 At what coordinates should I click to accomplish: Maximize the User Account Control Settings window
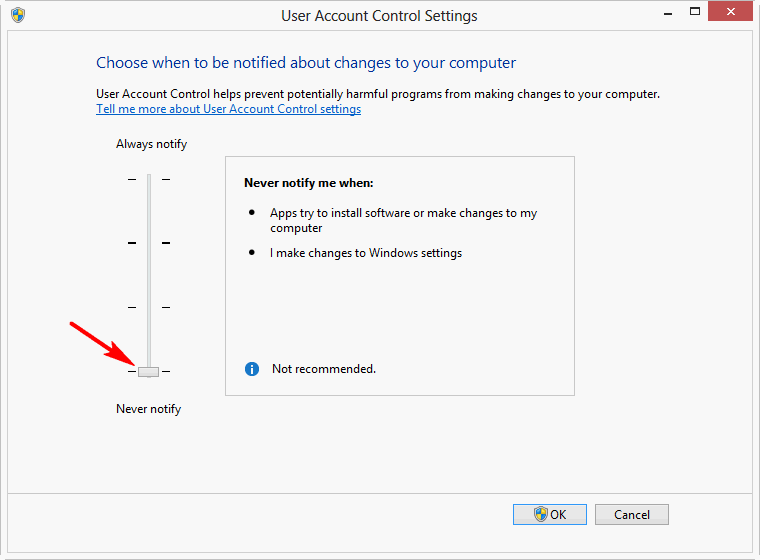(x=695, y=12)
